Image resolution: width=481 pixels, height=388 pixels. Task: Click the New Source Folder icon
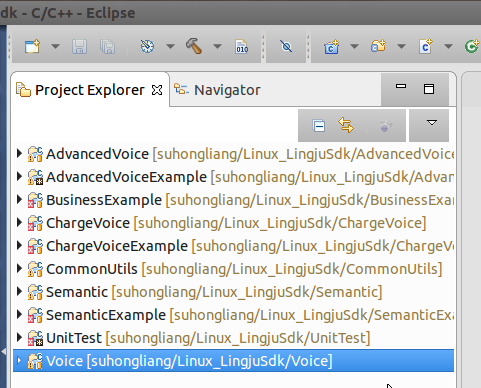pyautogui.click(x=378, y=46)
